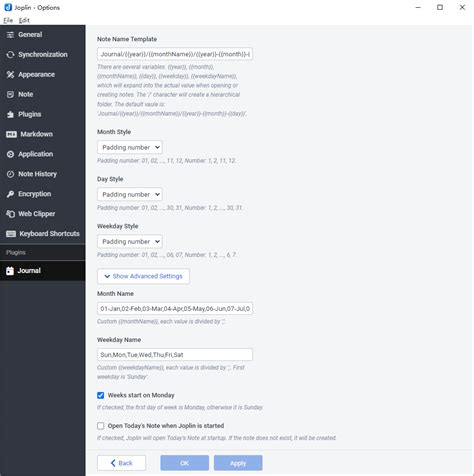Uncheck Weeks start on Monday

(100, 395)
